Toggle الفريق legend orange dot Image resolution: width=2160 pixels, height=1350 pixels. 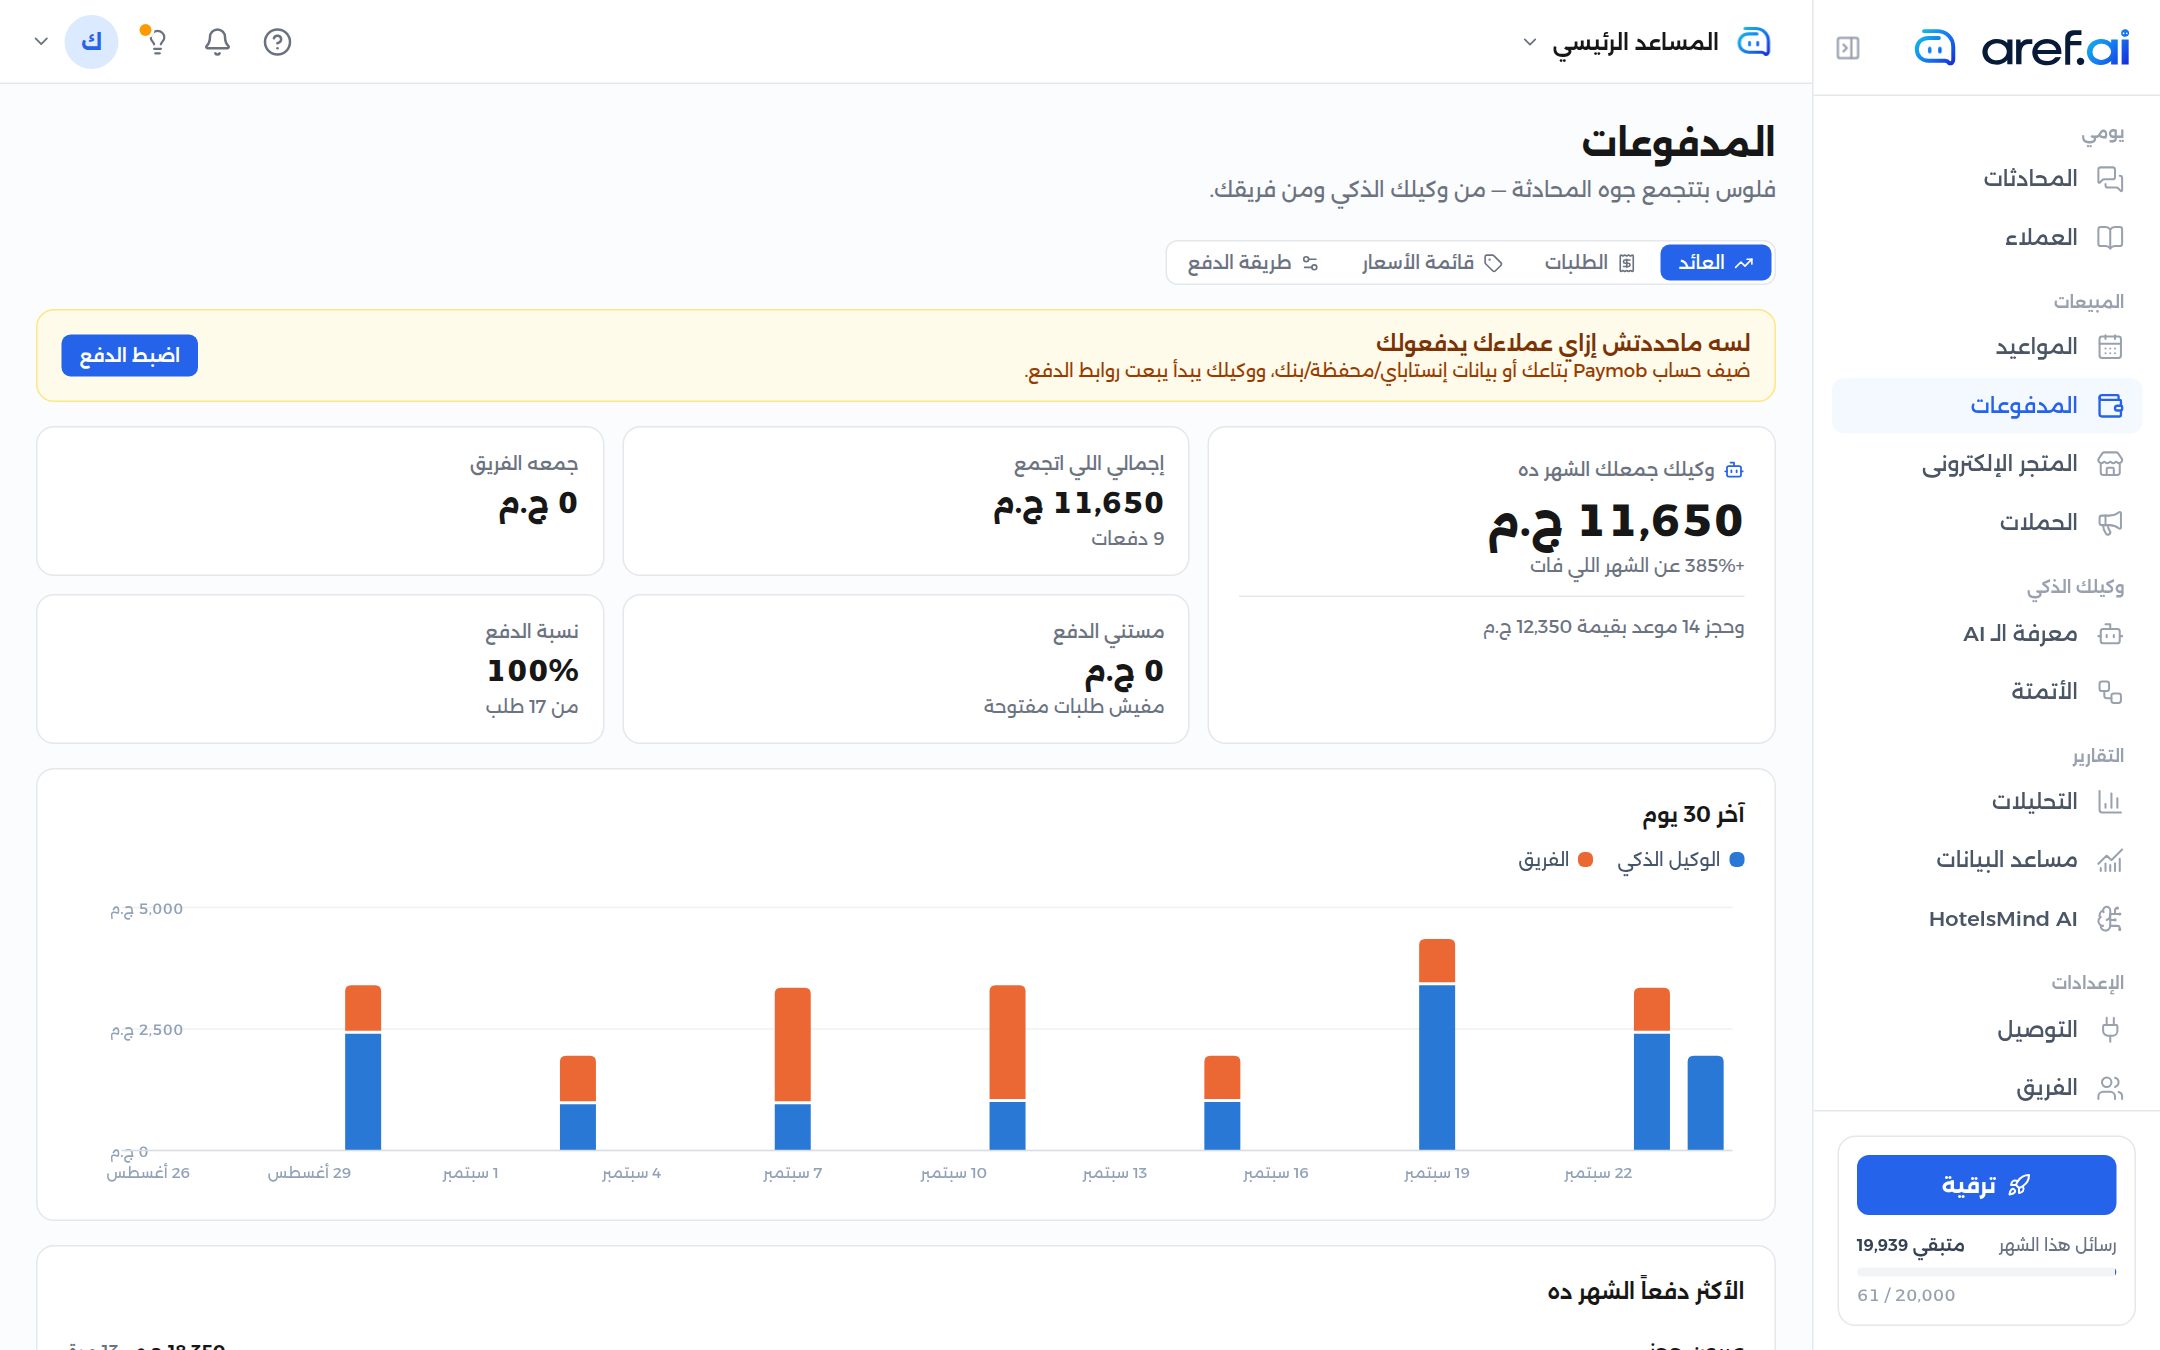tap(1585, 860)
